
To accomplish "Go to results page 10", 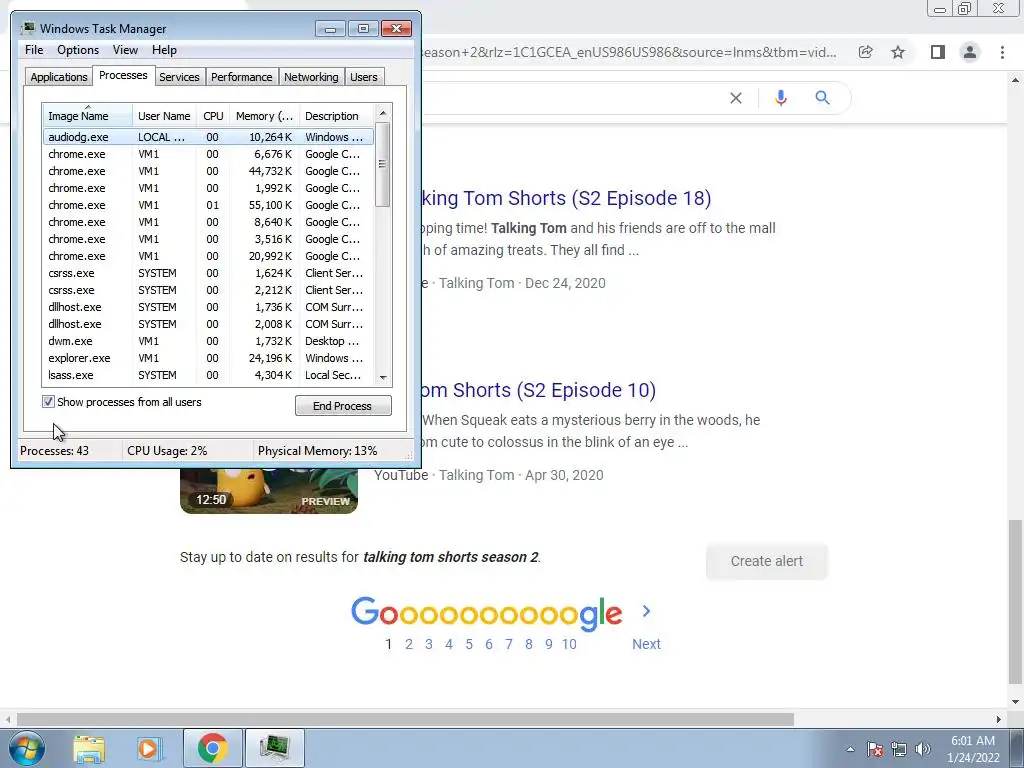I will (x=569, y=644).
